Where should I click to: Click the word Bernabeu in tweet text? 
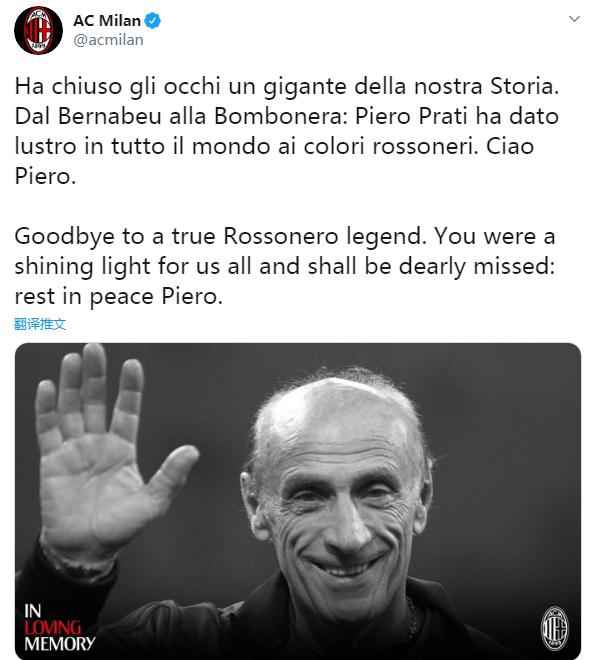110,116
